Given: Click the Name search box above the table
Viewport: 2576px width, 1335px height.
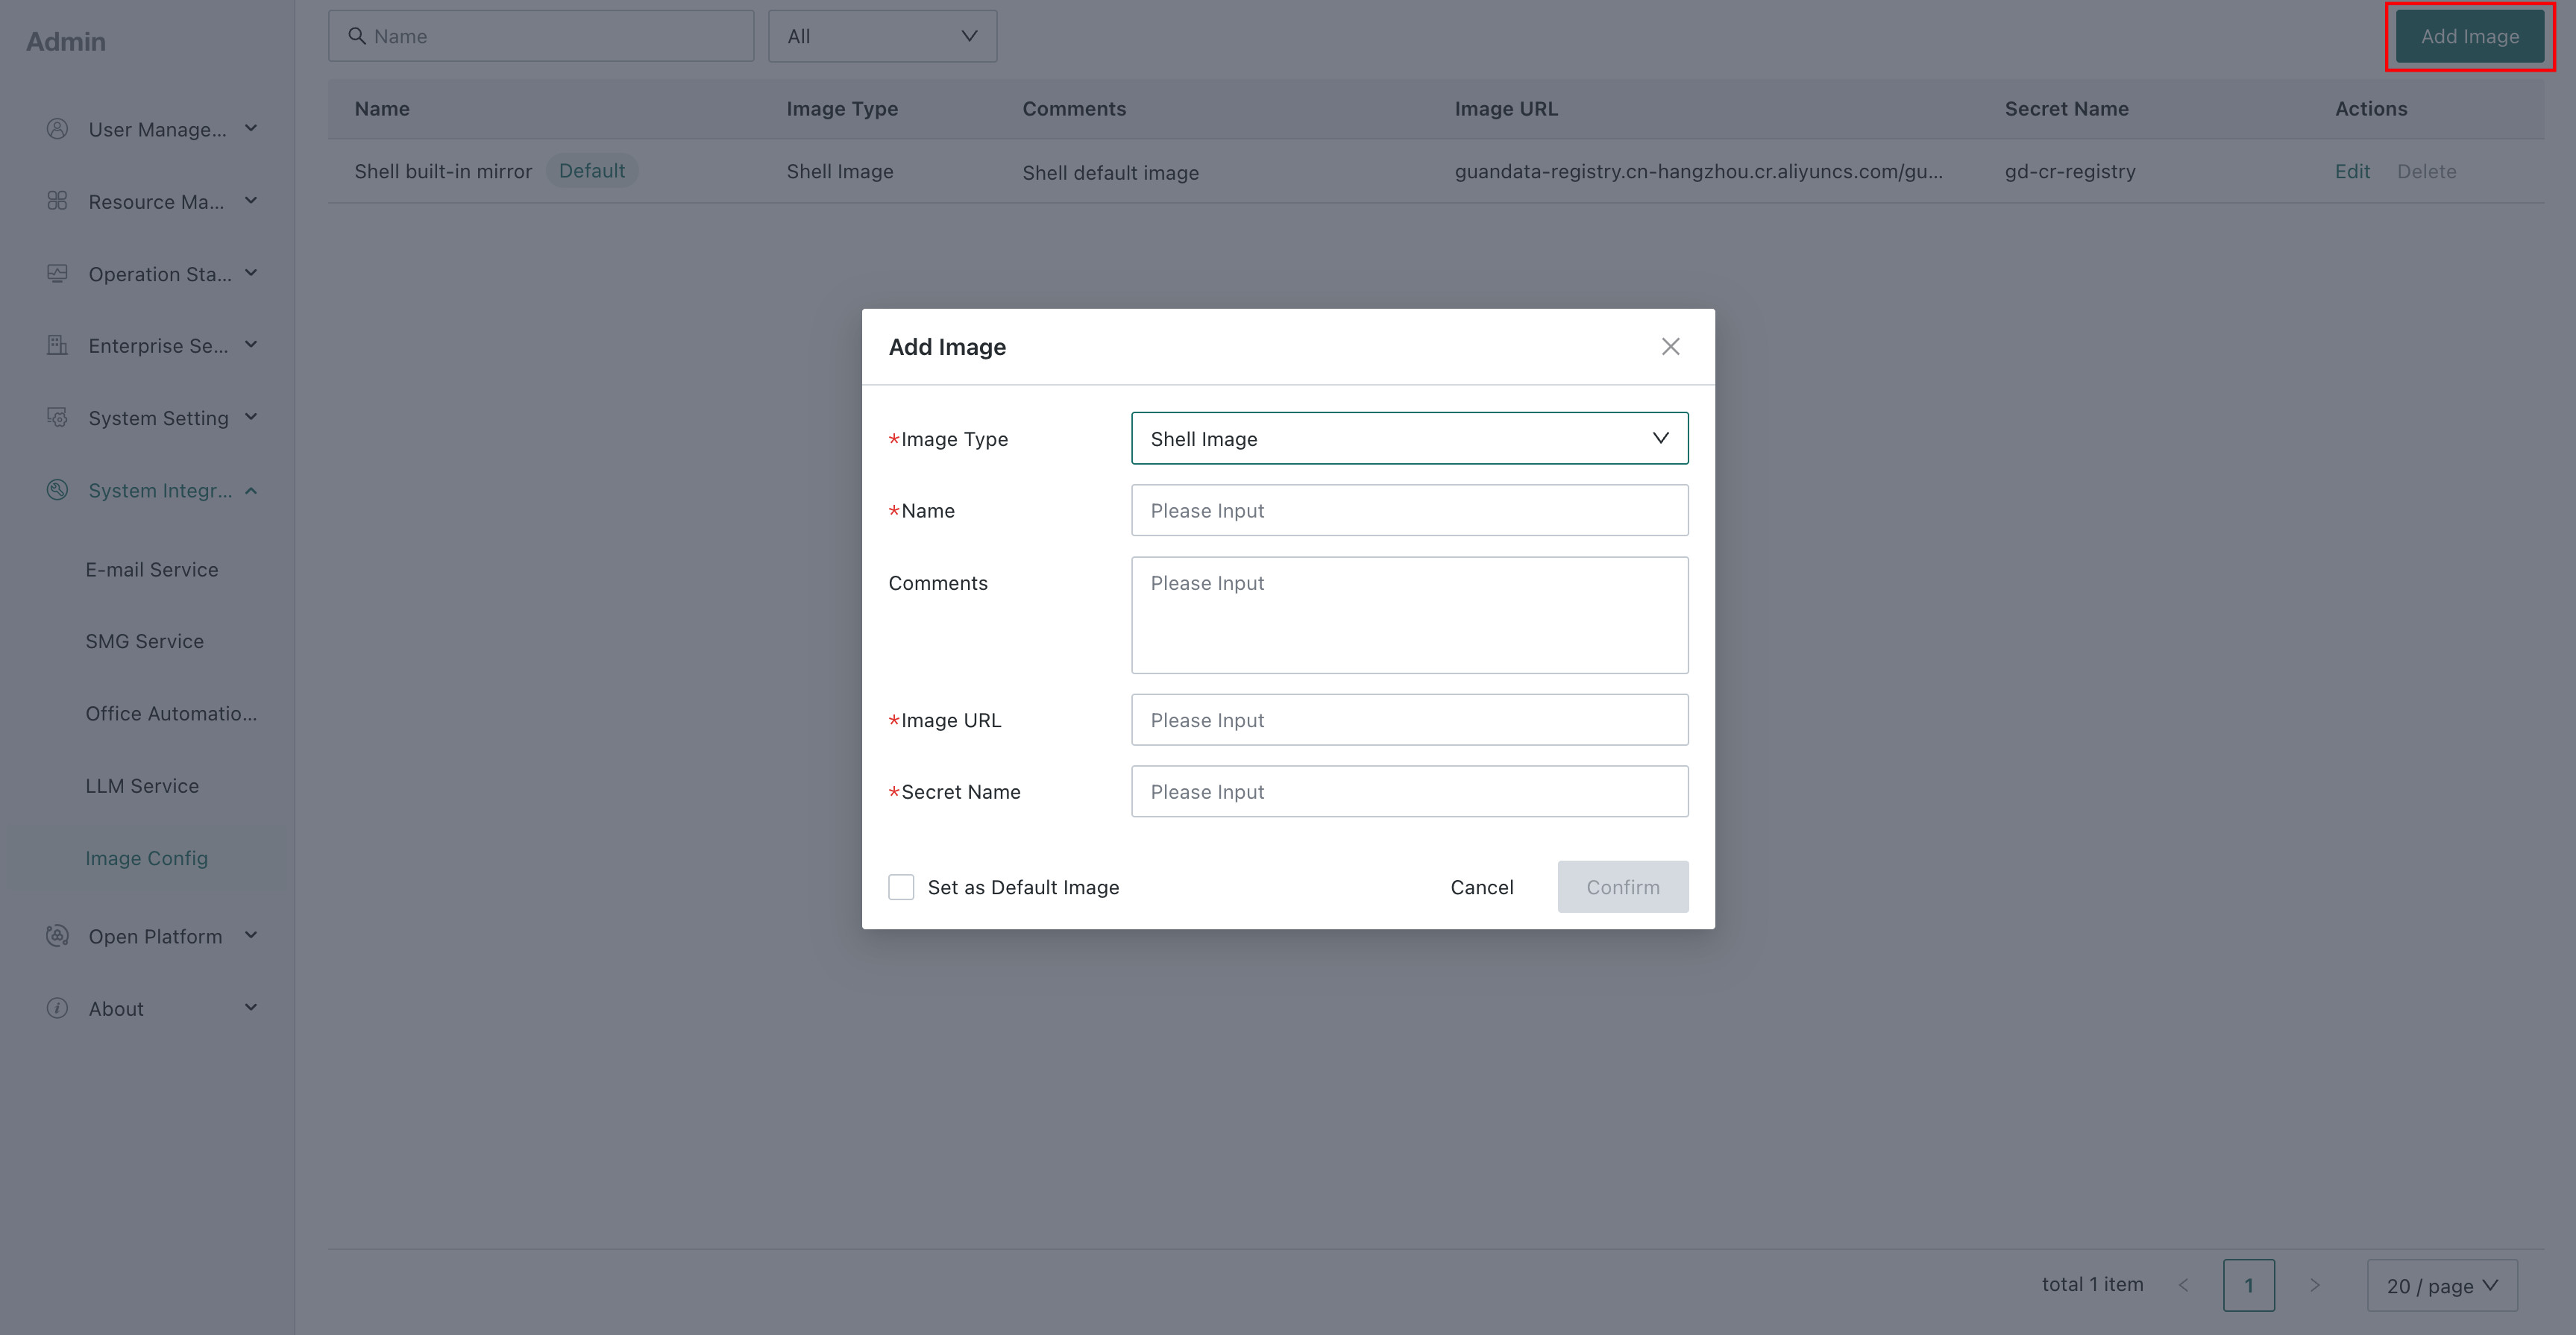Looking at the screenshot, I should coord(541,36).
